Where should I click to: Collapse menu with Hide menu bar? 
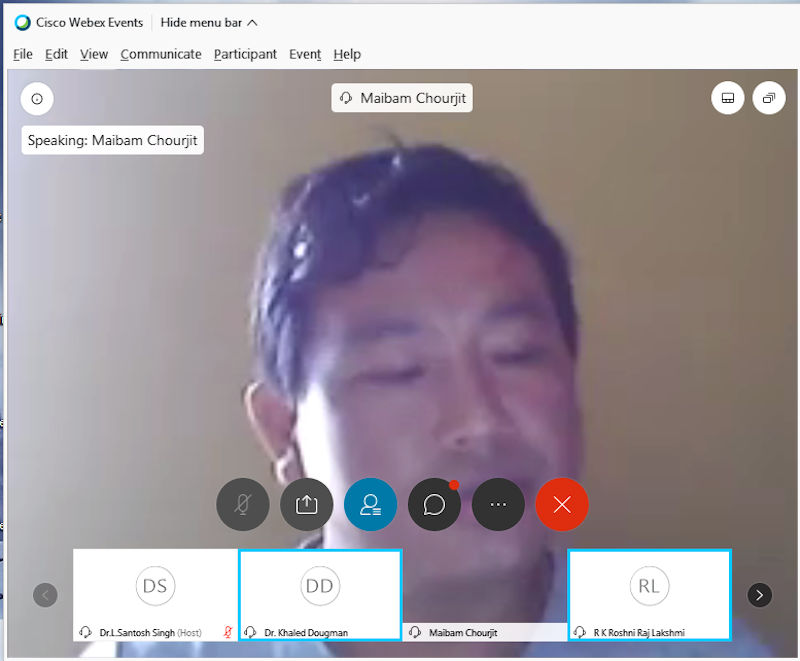(x=209, y=22)
